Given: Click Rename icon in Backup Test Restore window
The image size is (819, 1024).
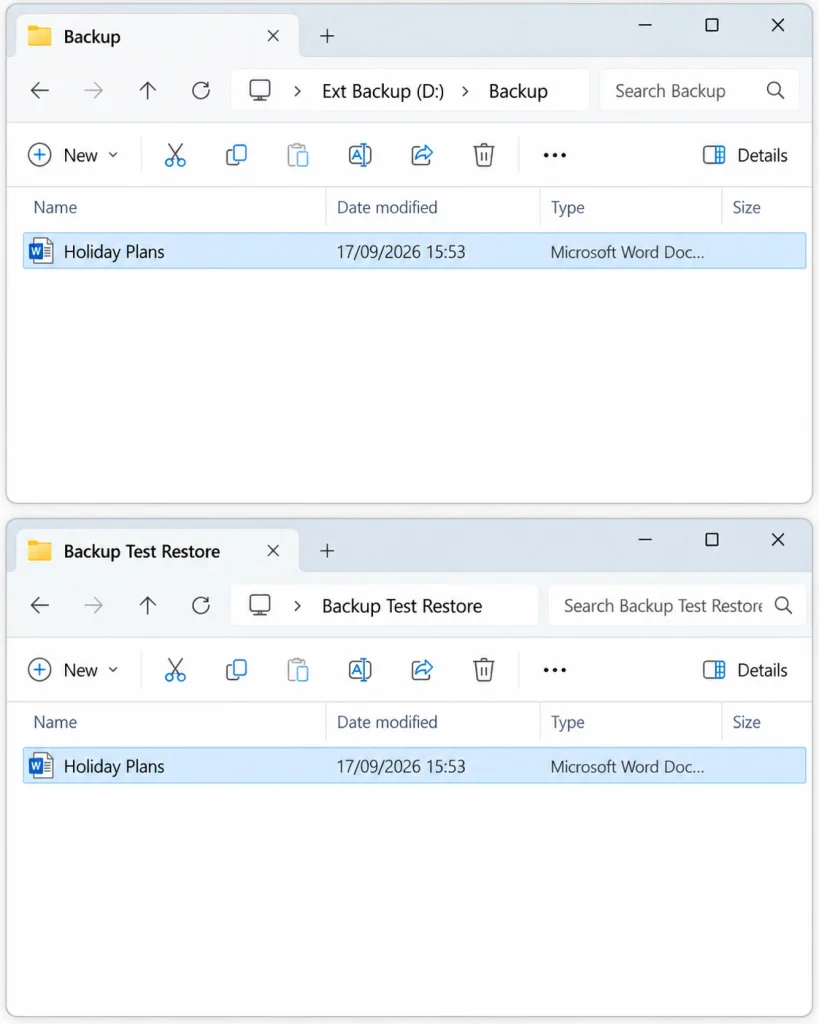Looking at the screenshot, I should (x=360, y=670).
